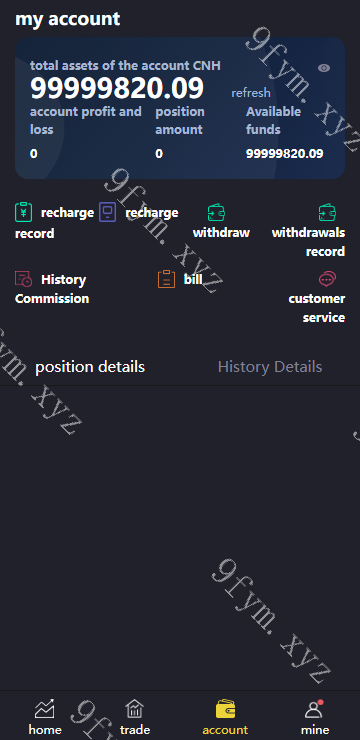Screen dimensions: 360x740
Task: Select the yellow account wallet icon
Action: [x=225, y=709]
